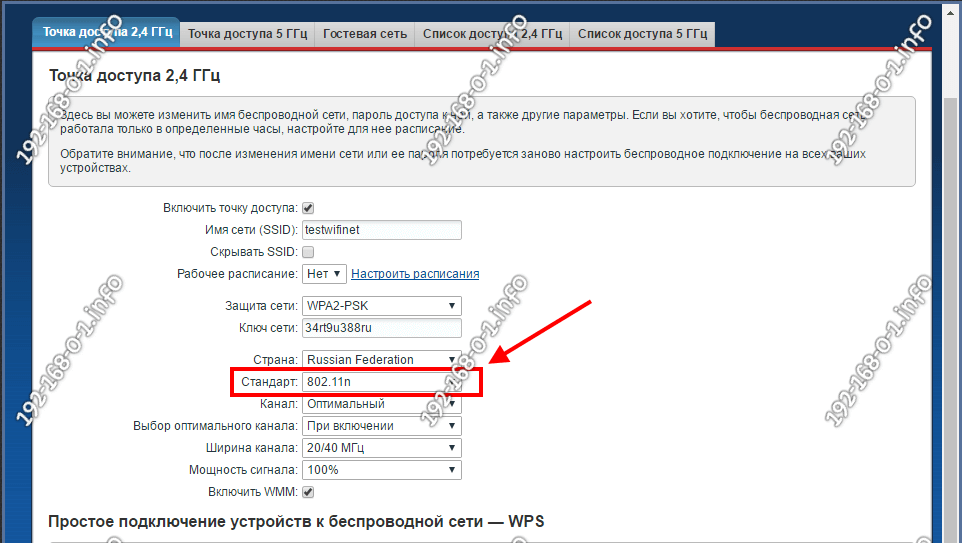The image size is (962, 543).
Task: Open the Канал Оптимальный dropdown
Action: tap(382, 404)
